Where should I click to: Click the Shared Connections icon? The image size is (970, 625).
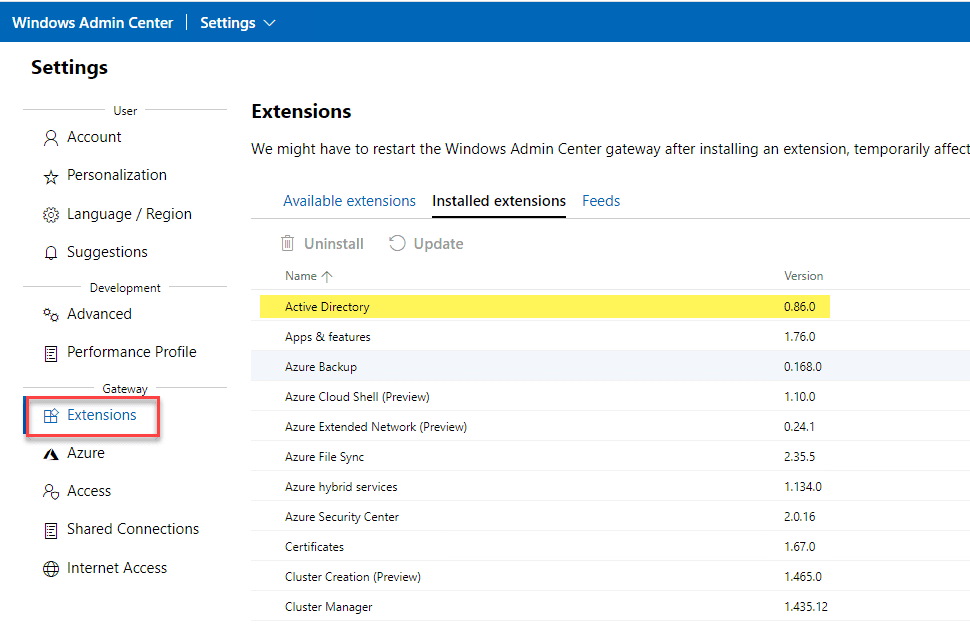(x=51, y=530)
